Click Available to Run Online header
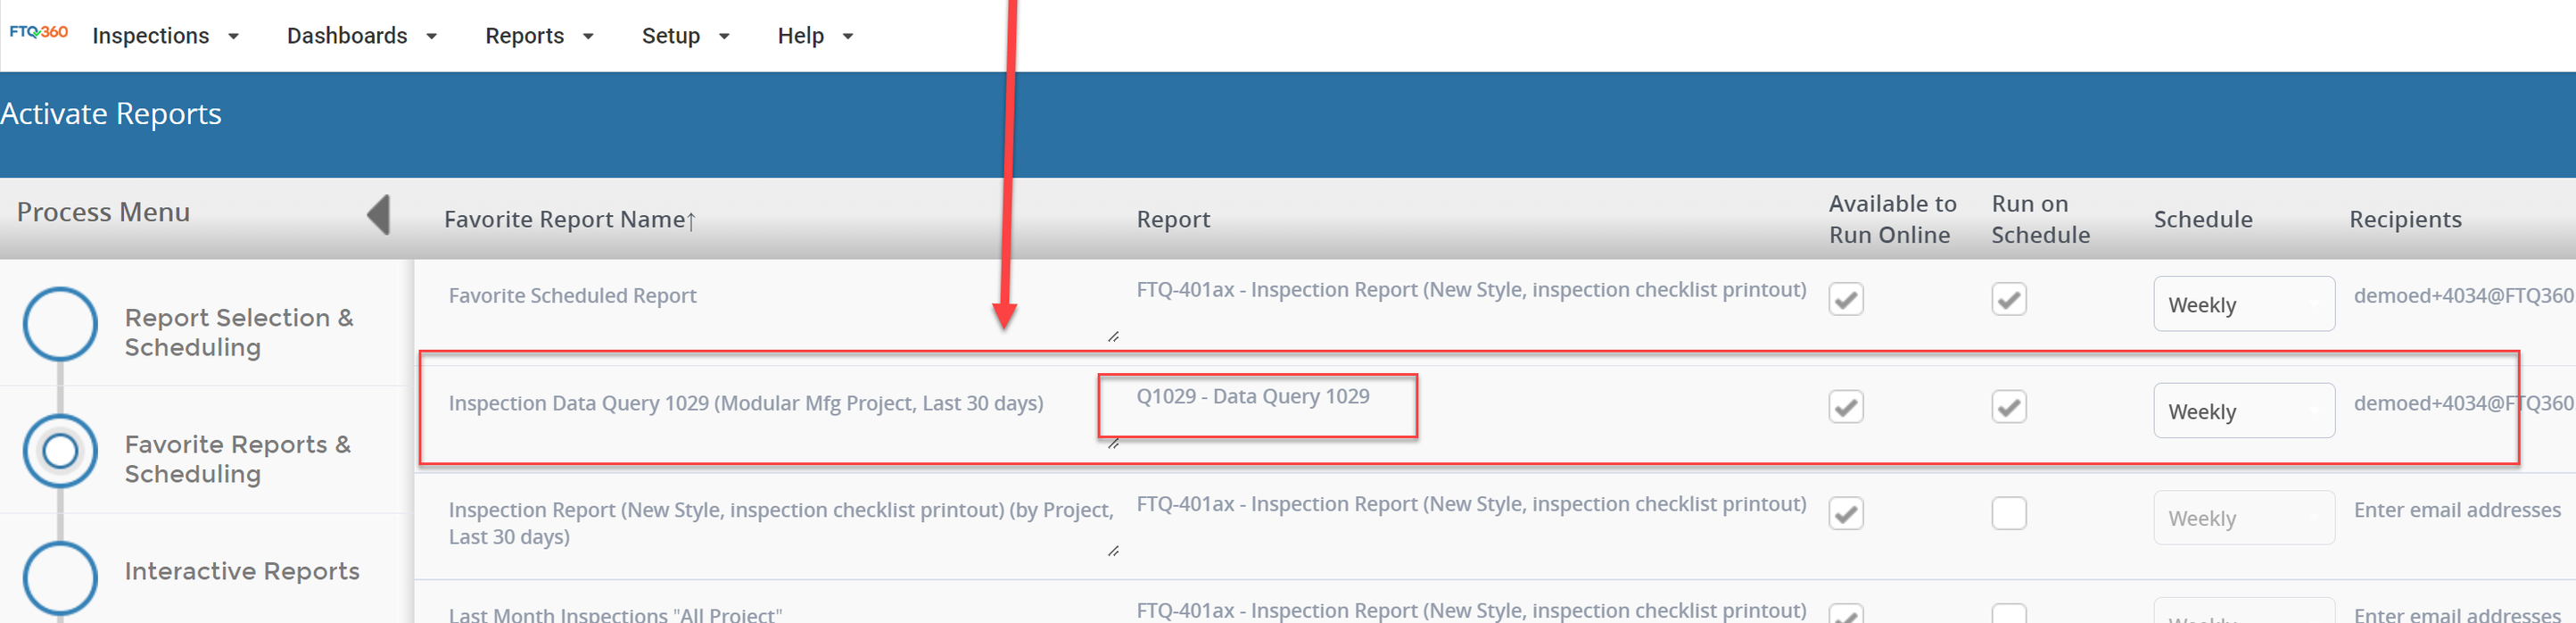The width and height of the screenshot is (2576, 623). pos(1892,219)
